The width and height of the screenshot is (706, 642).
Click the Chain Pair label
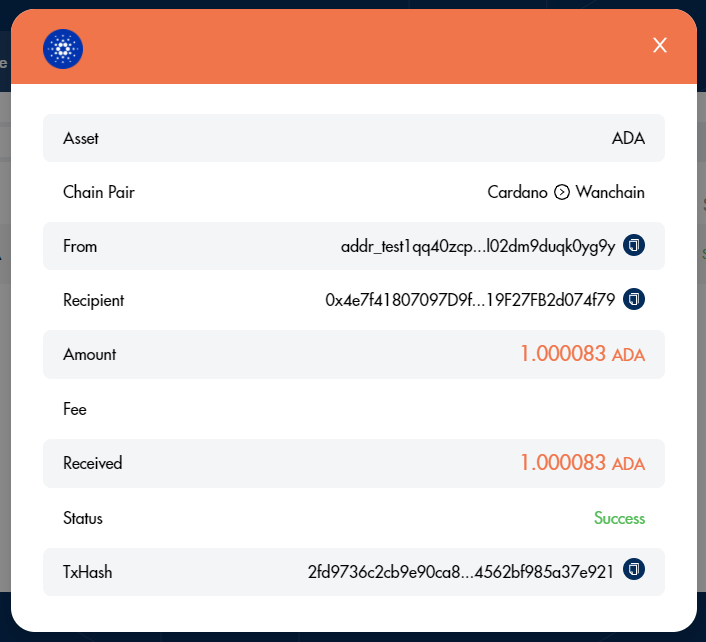(99, 192)
